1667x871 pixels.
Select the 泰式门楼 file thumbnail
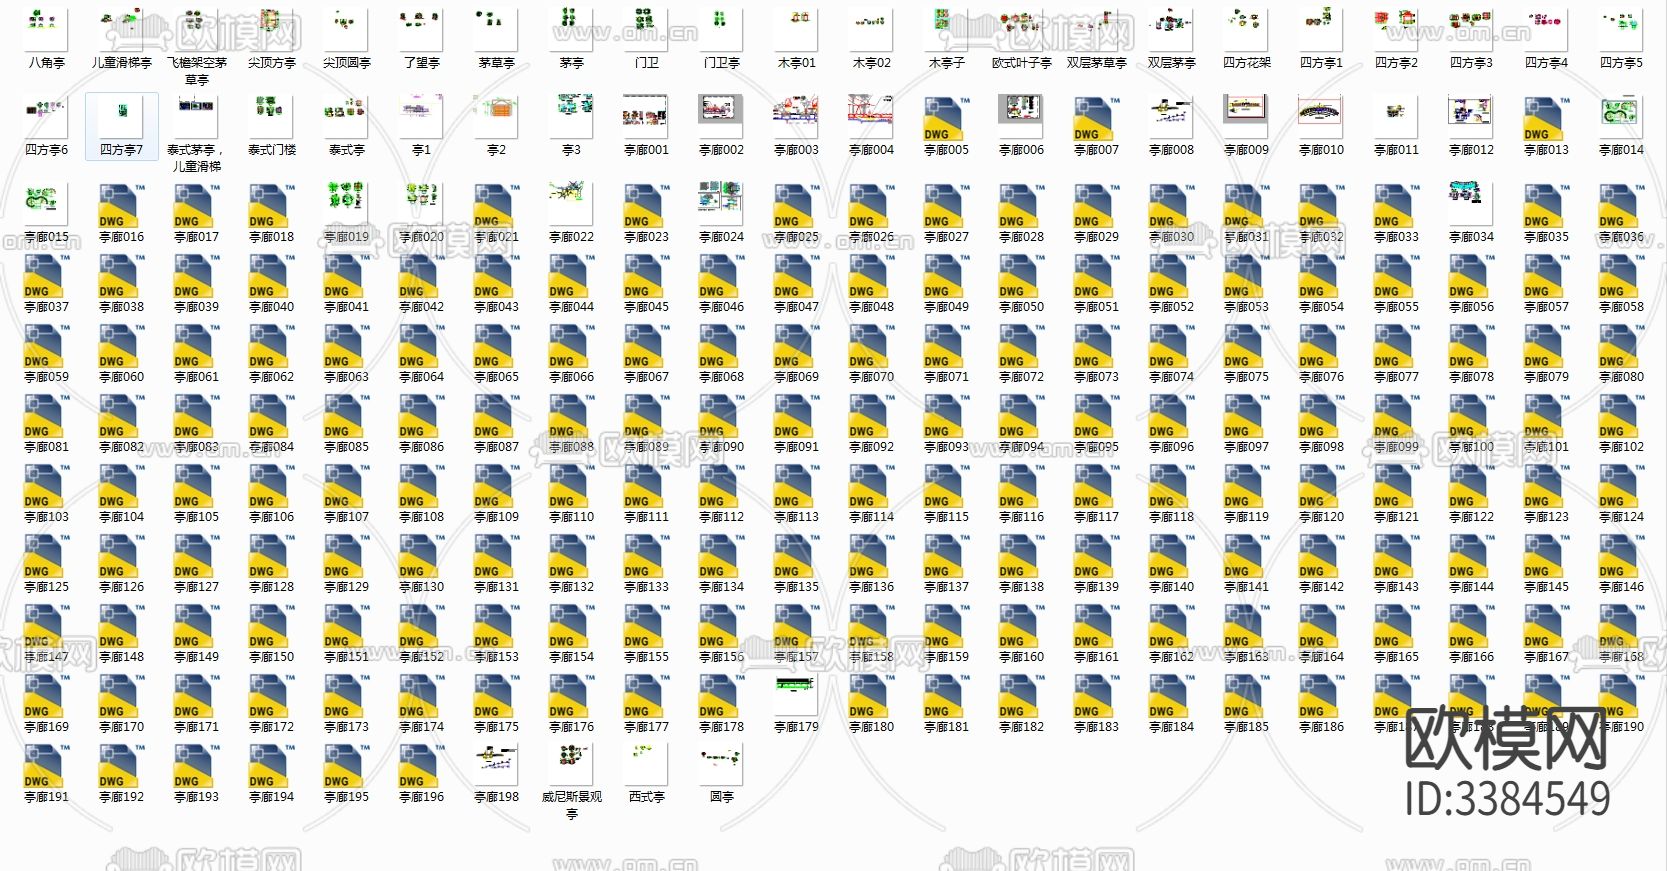pos(271,116)
